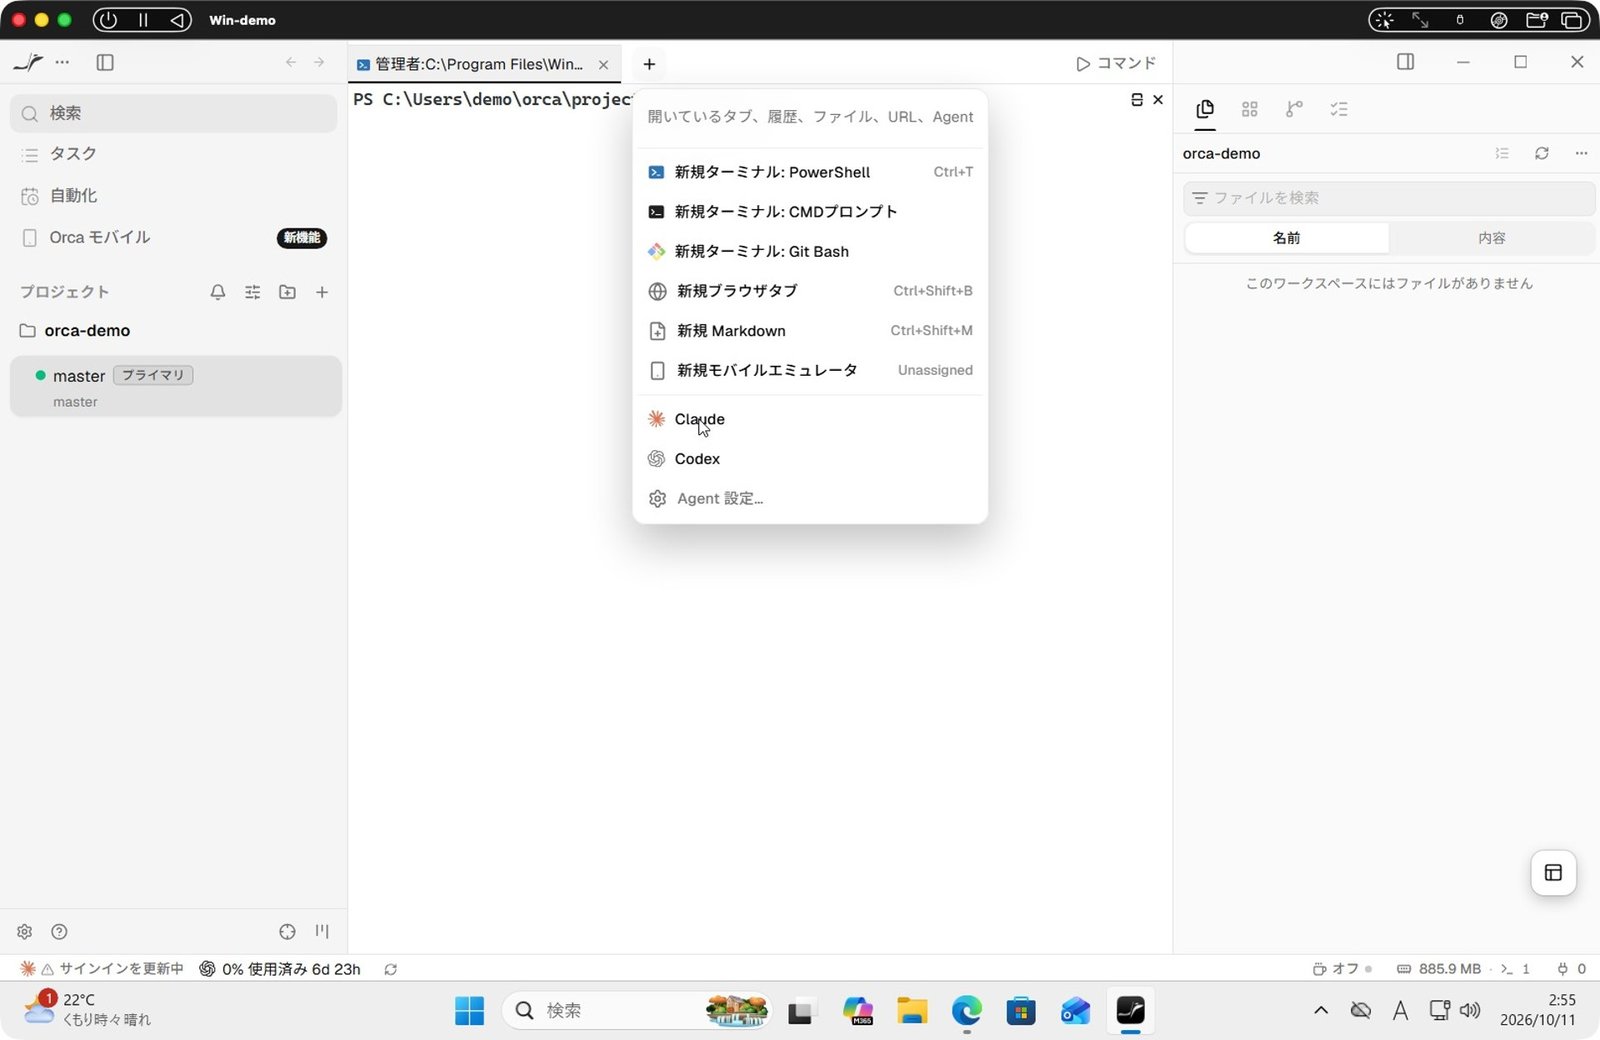
Task: Open Microsoft Edge in the taskbar
Action: click(x=966, y=1011)
